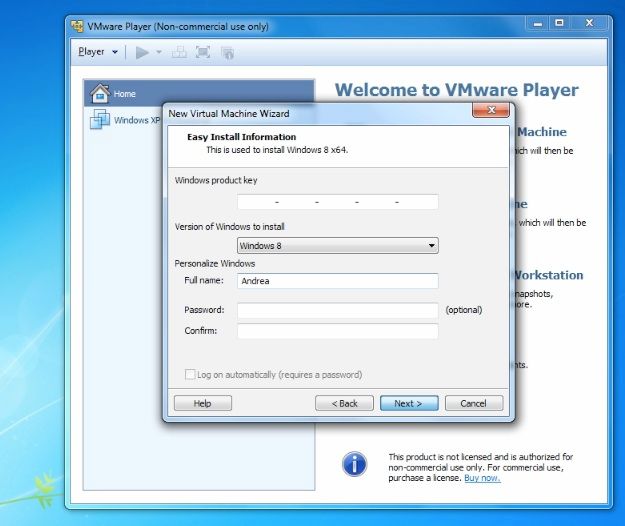Maximize the VMware Player window
Viewport: 625px width, 526px height.
click(560, 23)
